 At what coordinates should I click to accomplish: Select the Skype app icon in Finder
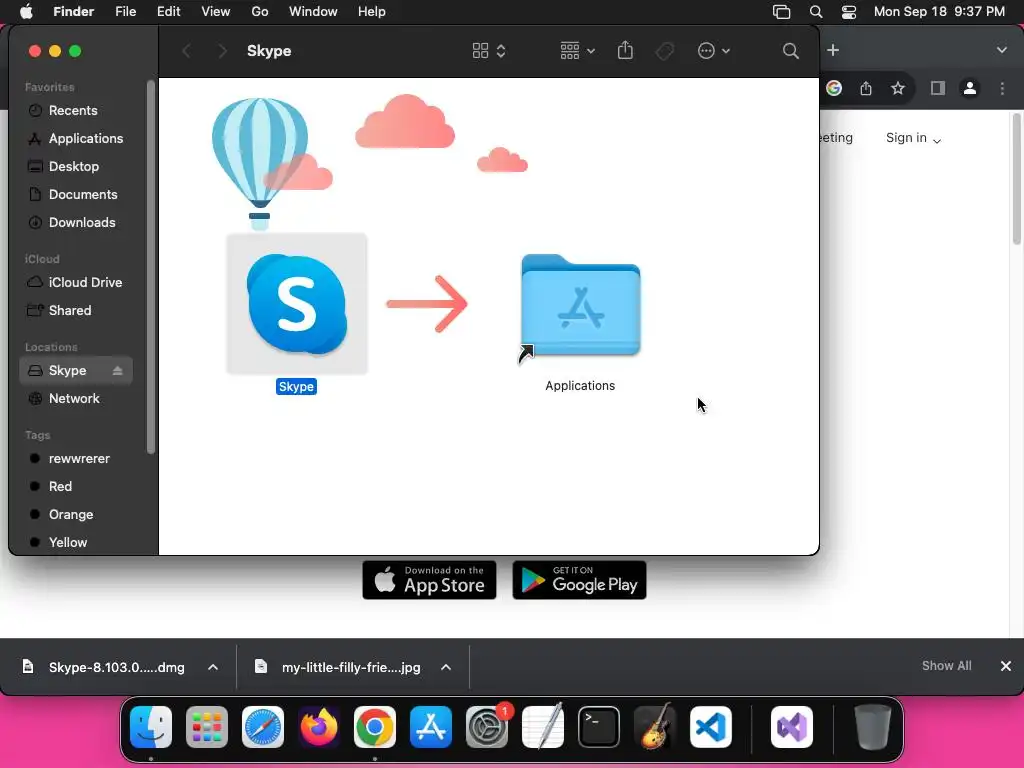296,304
